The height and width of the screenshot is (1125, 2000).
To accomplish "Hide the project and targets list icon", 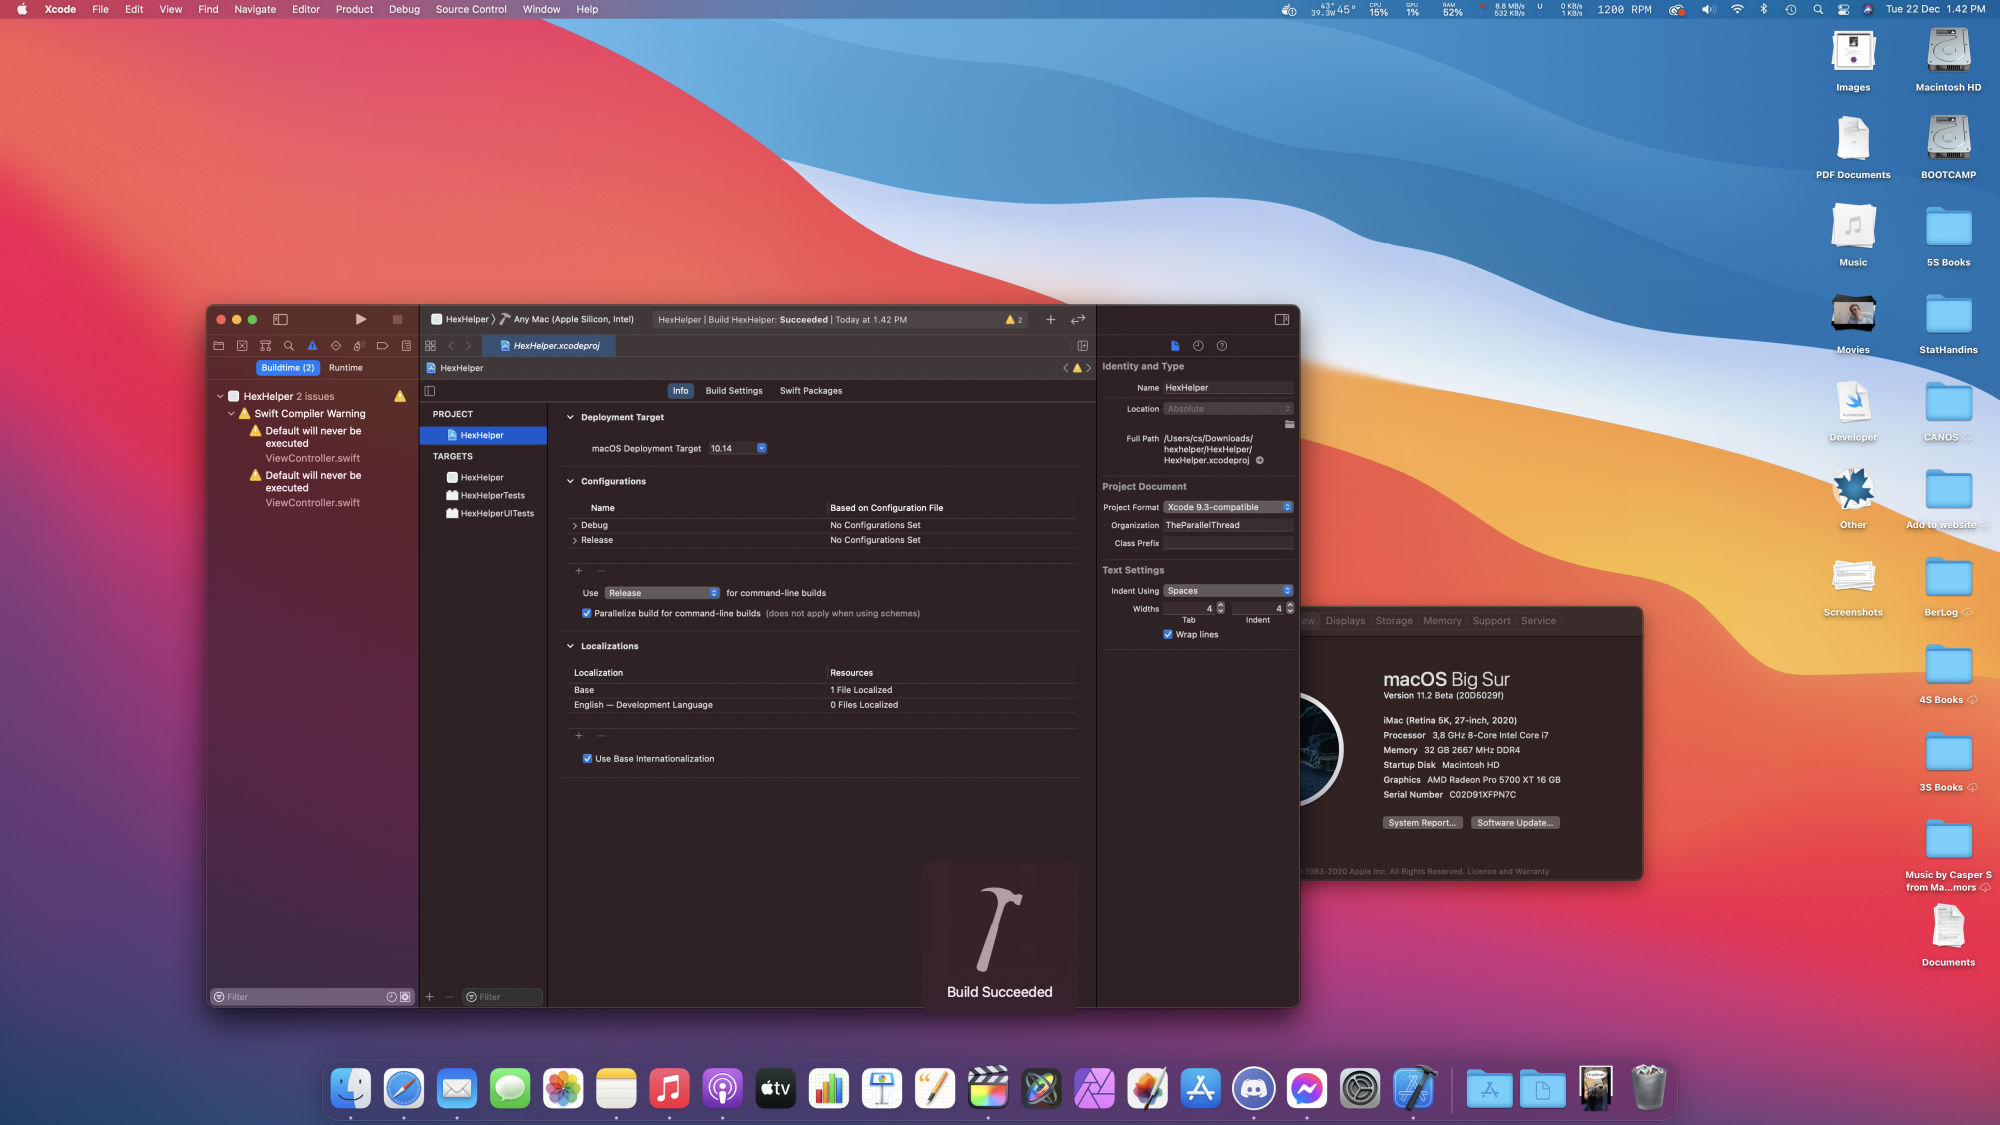I will 430,391.
